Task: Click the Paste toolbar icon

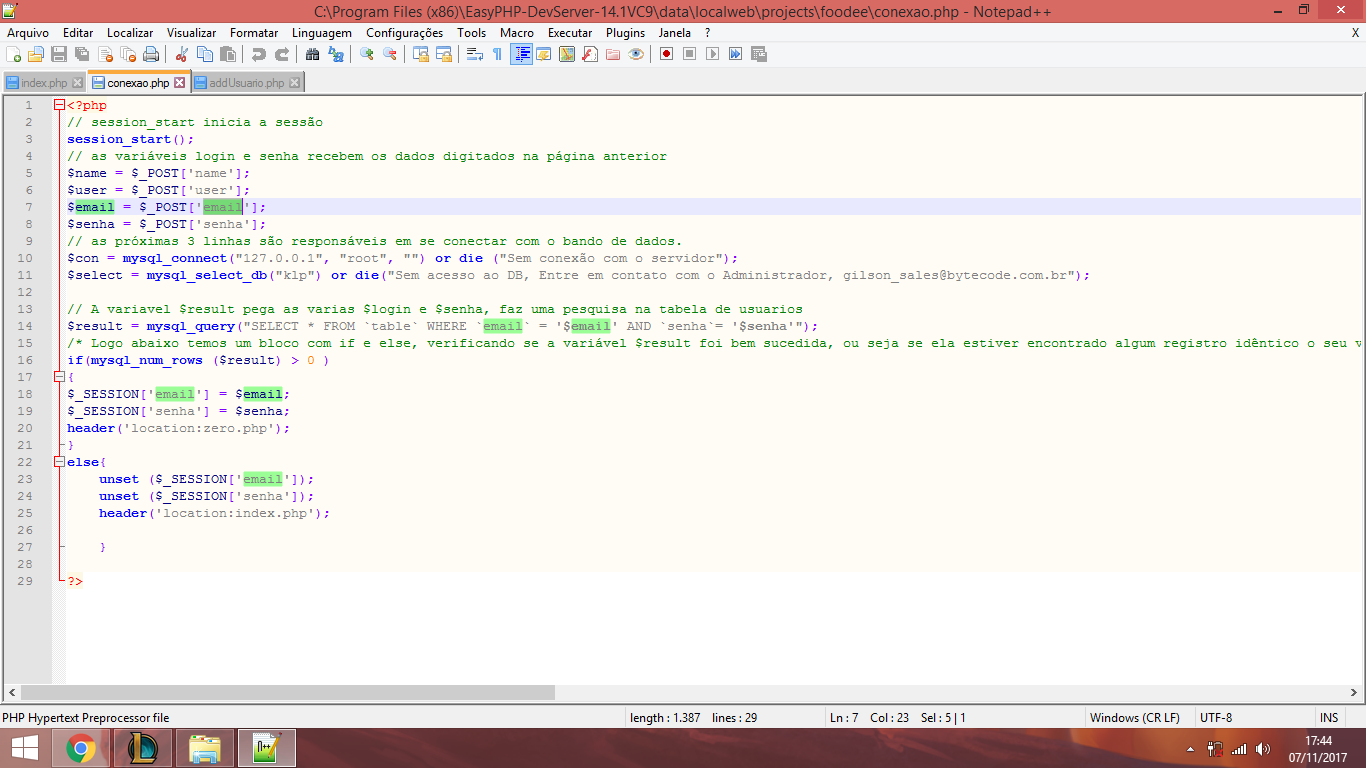Action: click(228, 54)
